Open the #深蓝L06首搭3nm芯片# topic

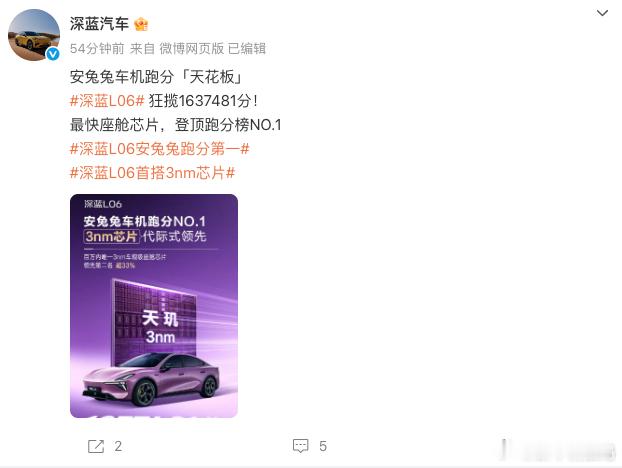[x=152, y=173]
